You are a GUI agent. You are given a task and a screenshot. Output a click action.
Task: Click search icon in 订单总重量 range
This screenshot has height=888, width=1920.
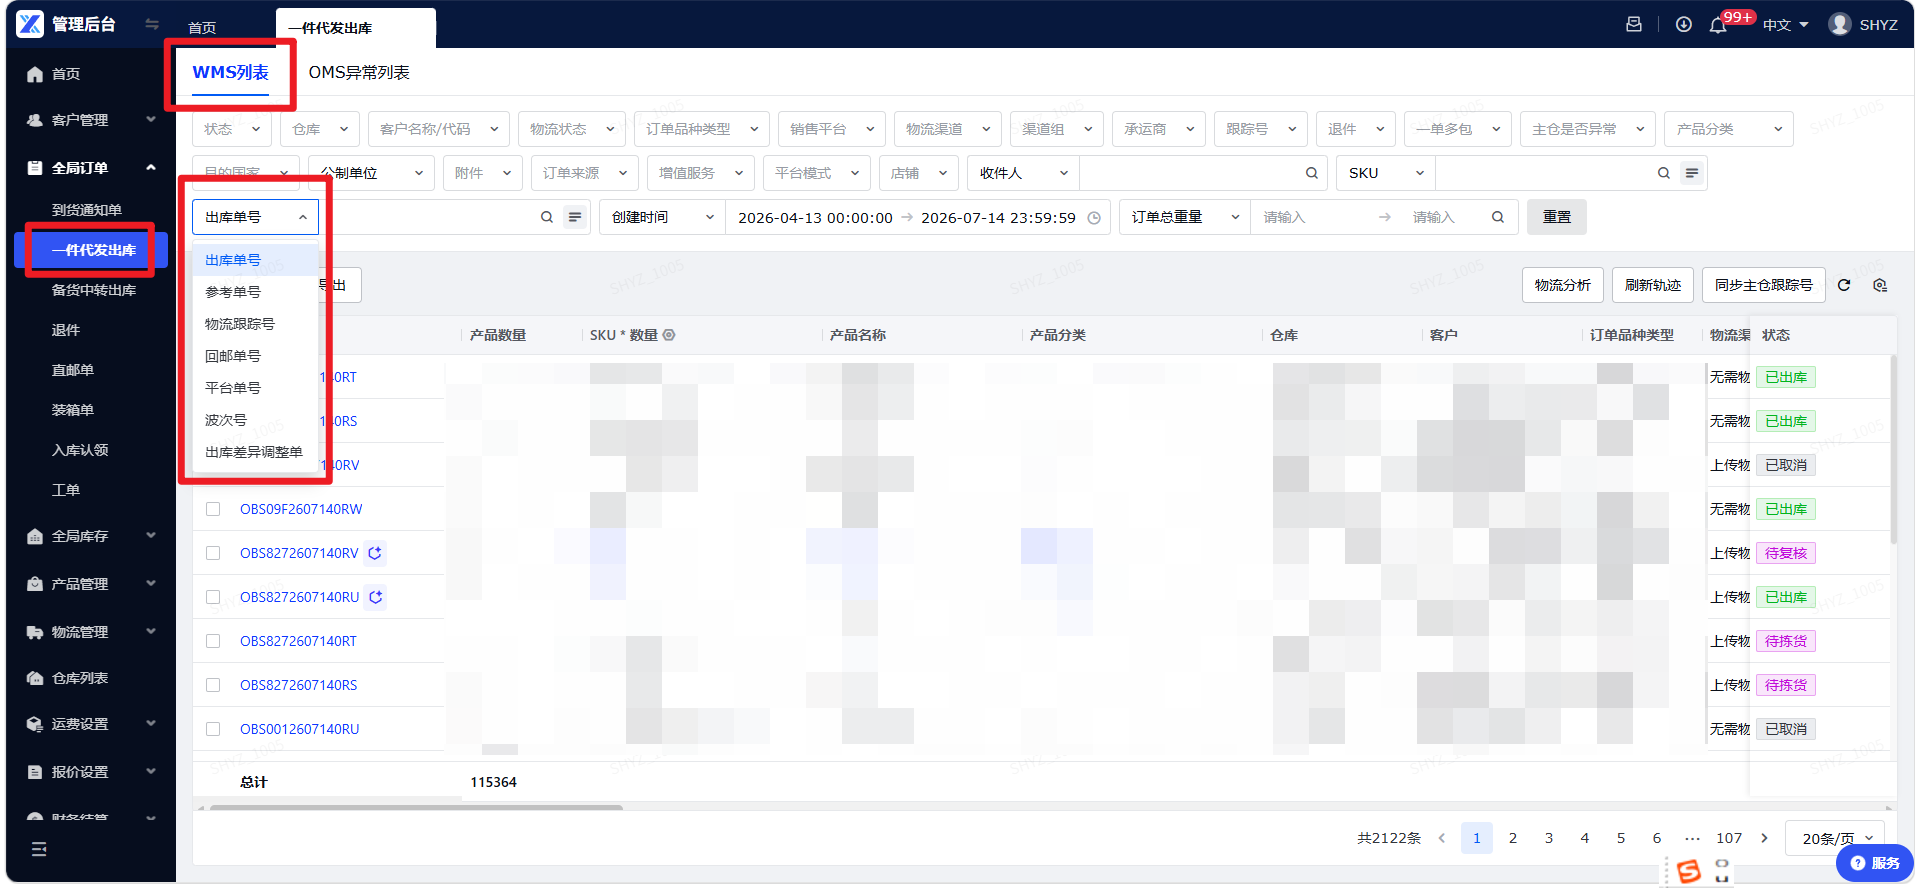(x=1498, y=217)
